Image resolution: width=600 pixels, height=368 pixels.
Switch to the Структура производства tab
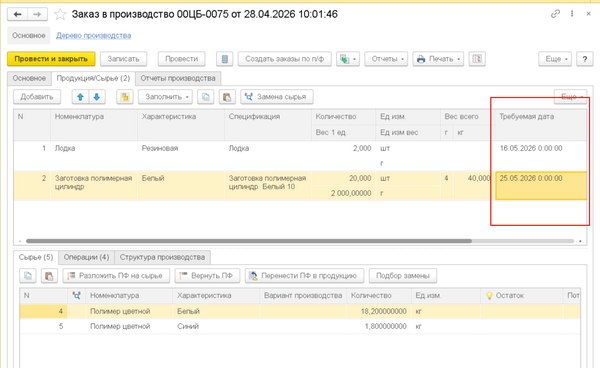(162, 257)
